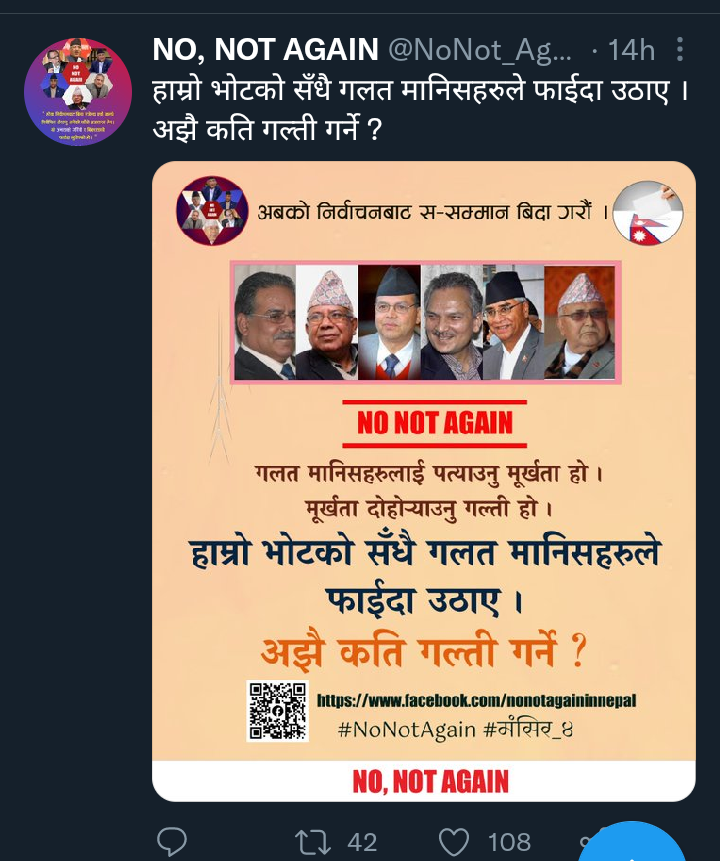Click the circular logo at poster's top left
Viewport: 720px width, 861px height.
(x=211, y=210)
